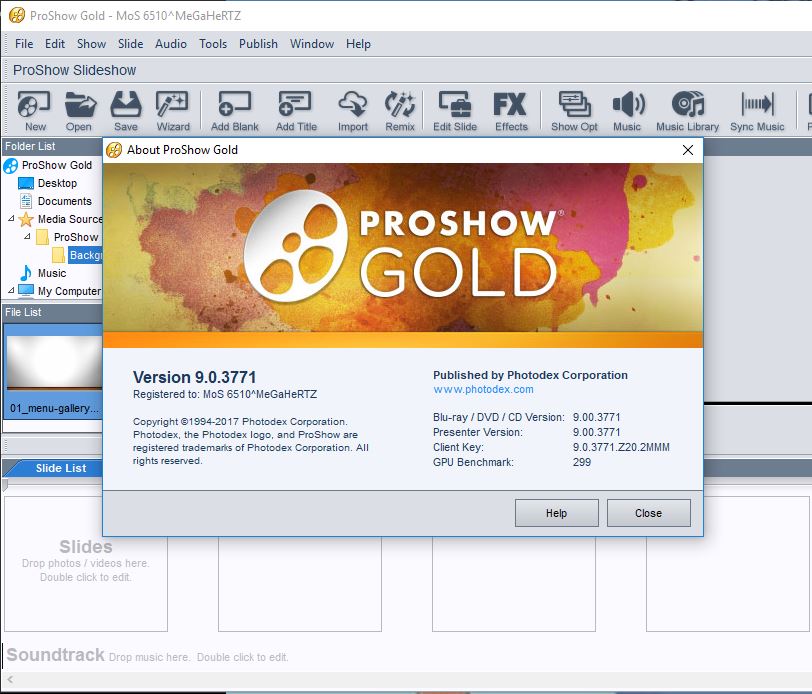Click the GPU Benchmark value 299

point(582,462)
